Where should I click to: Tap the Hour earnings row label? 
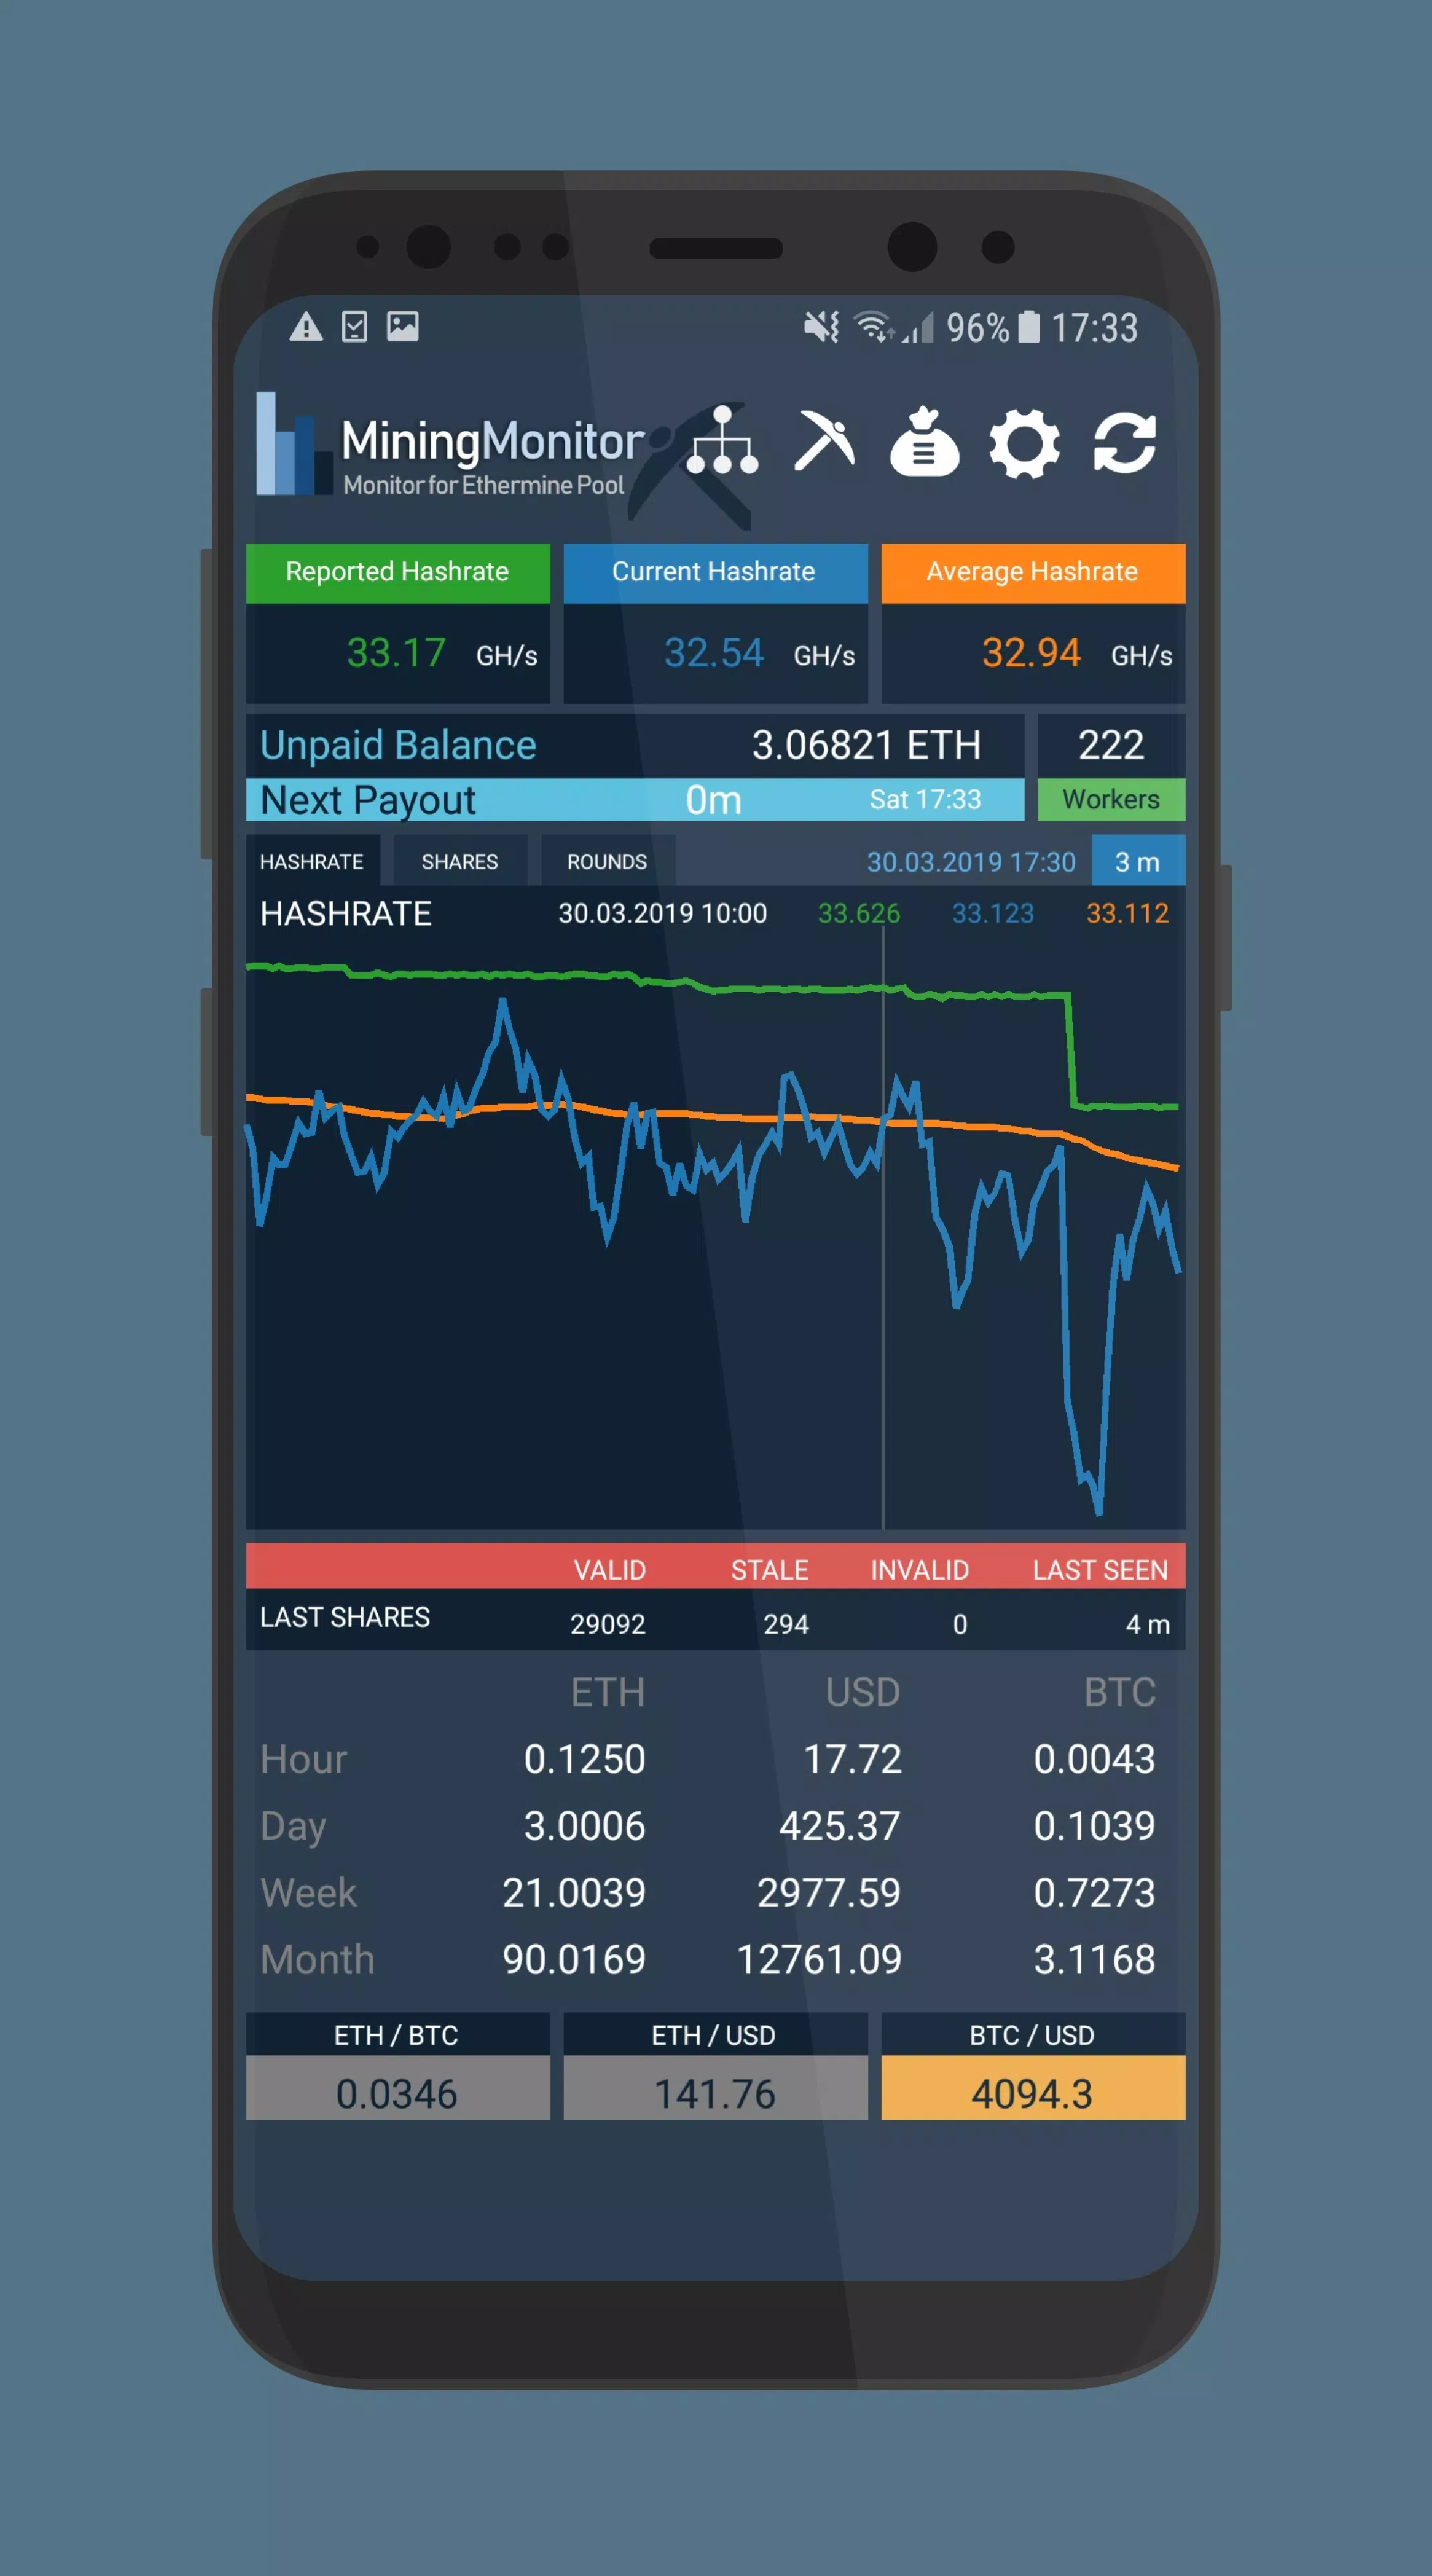tap(303, 1759)
